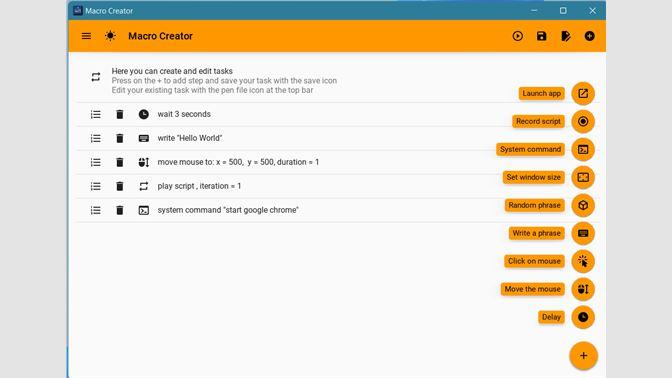The height and width of the screenshot is (378, 672).
Task: Open the hamburger navigation menu
Action: (86, 36)
